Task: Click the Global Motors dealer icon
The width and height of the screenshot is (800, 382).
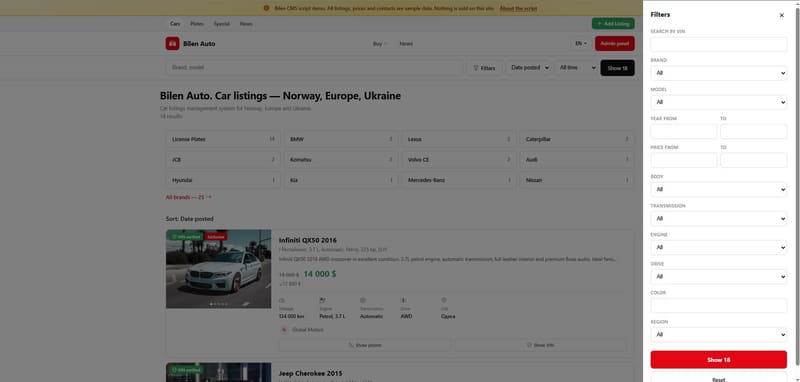Action: point(284,330)
